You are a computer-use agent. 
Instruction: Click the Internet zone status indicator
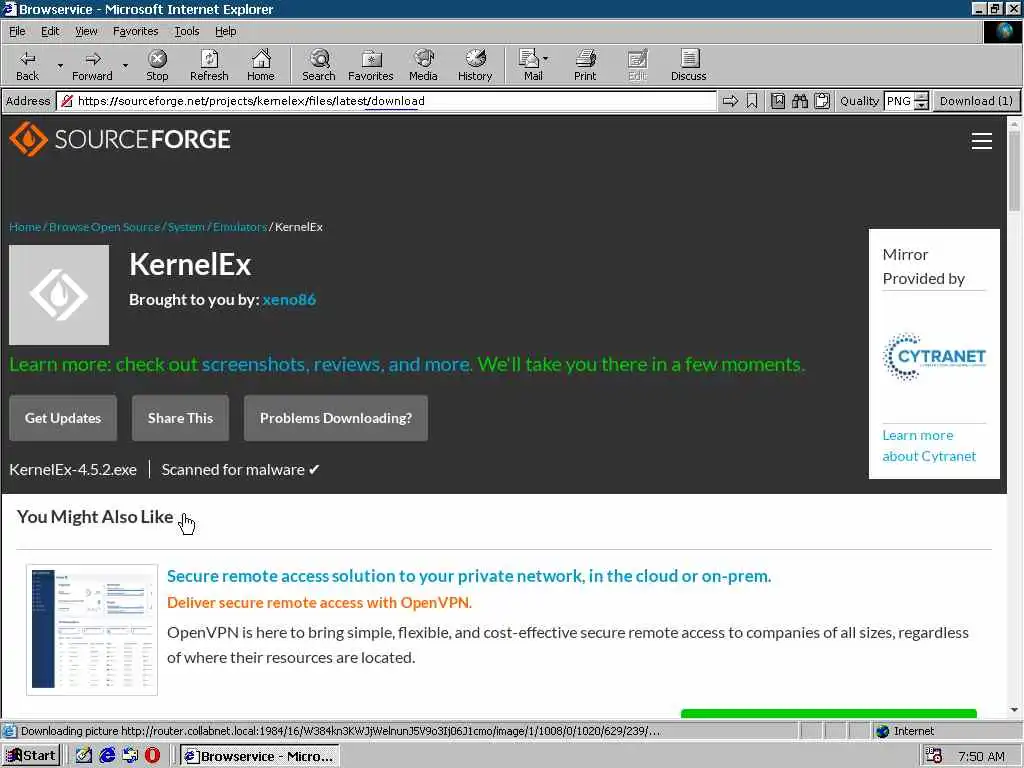[x=905, y=731]
